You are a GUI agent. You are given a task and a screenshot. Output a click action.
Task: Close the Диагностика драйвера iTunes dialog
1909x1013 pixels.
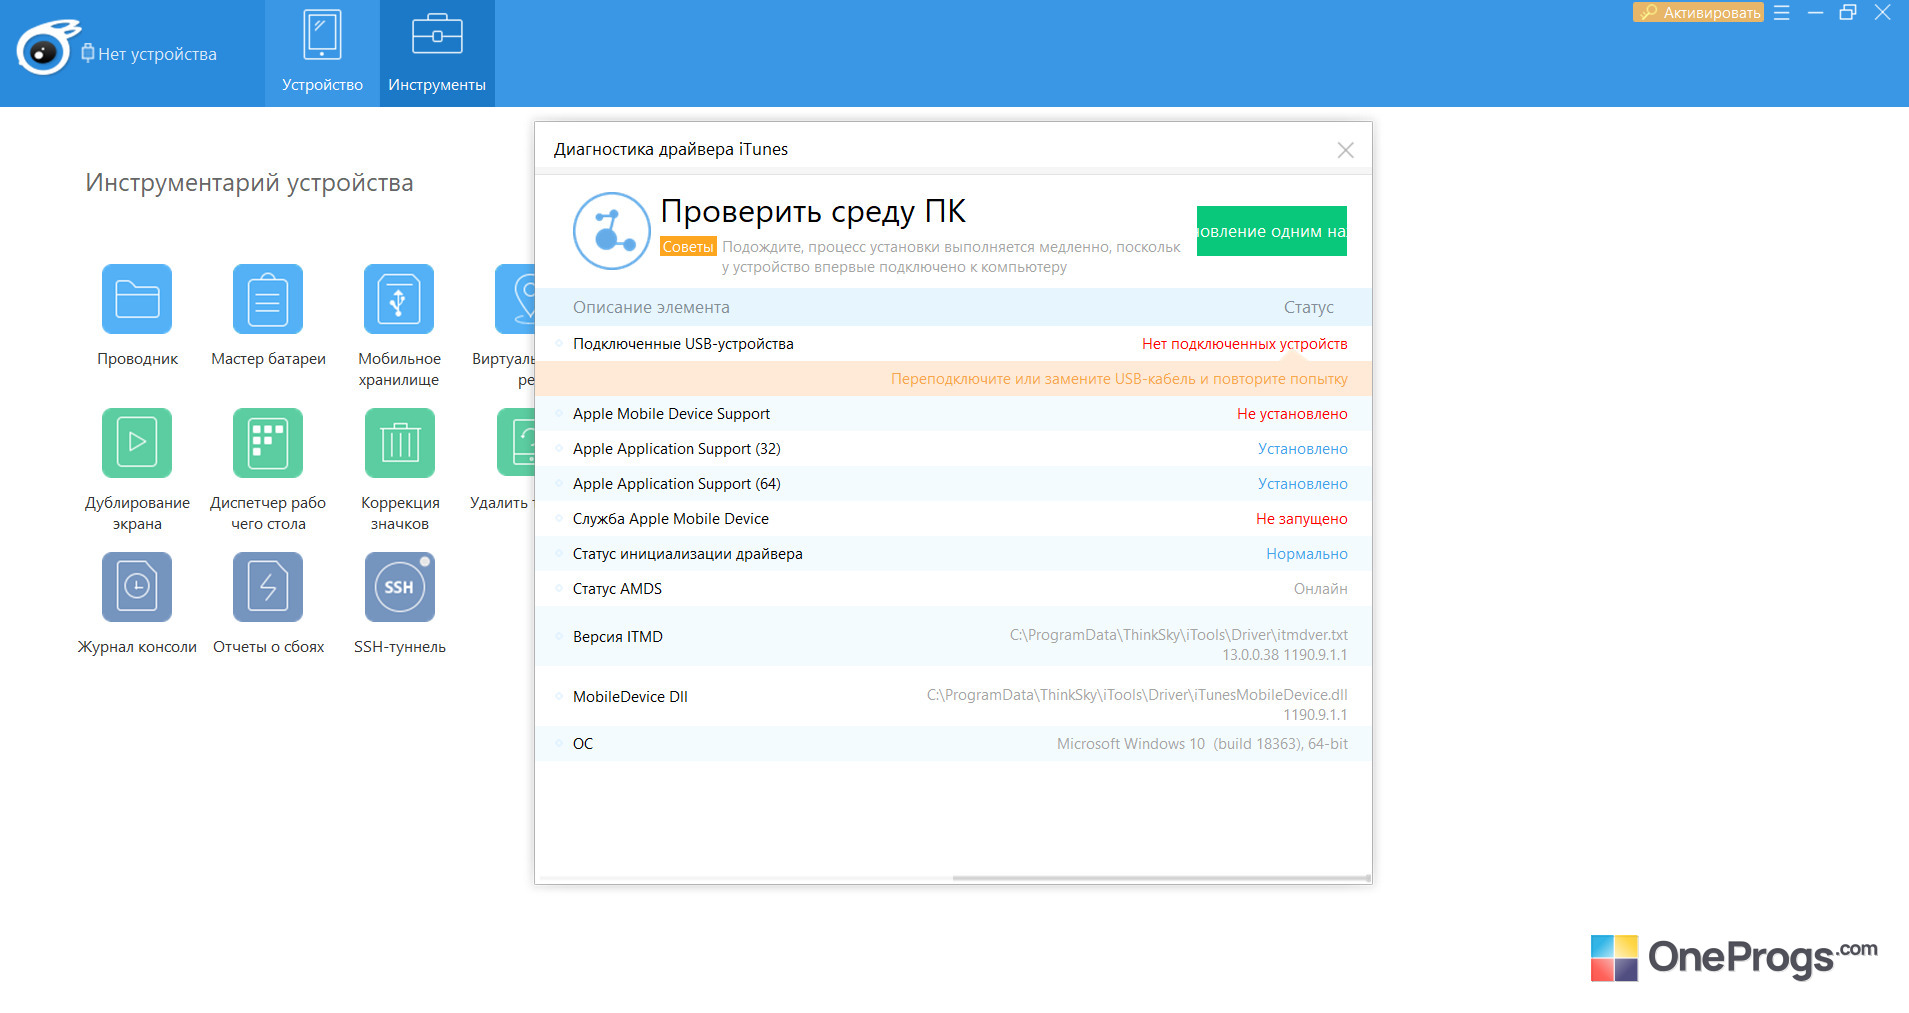(1345, 150)
